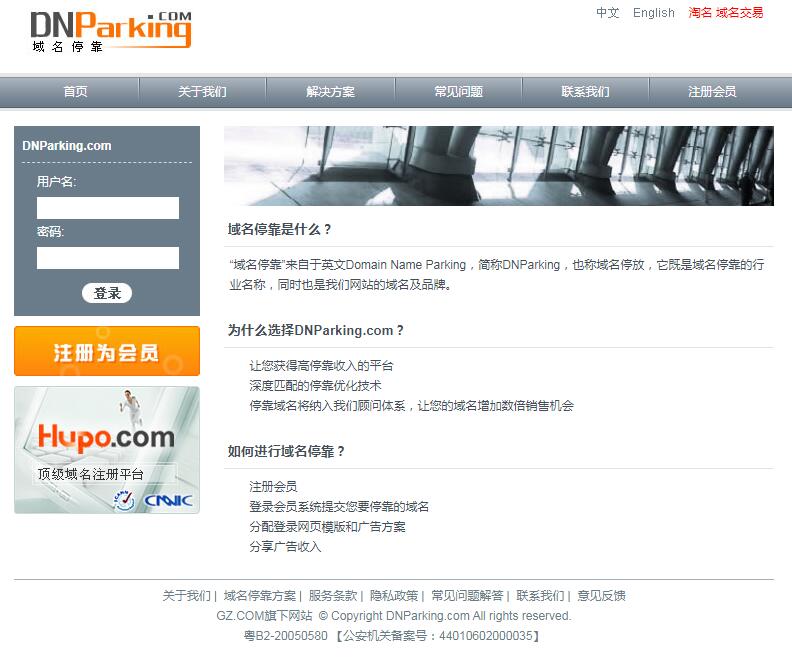Click 联系我们 in the navigation bar
This screenshot has height=660, width=792.
585,91
